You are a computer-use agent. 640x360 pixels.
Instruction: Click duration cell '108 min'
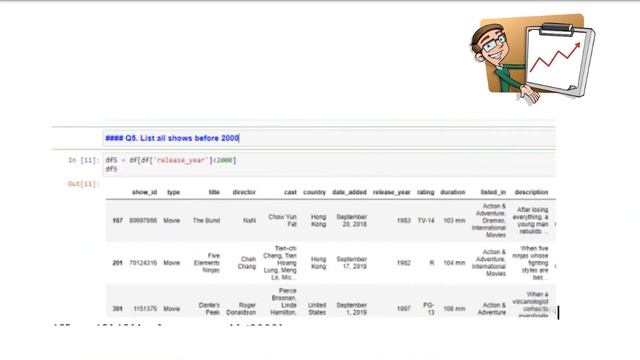[x=454, y=309]
